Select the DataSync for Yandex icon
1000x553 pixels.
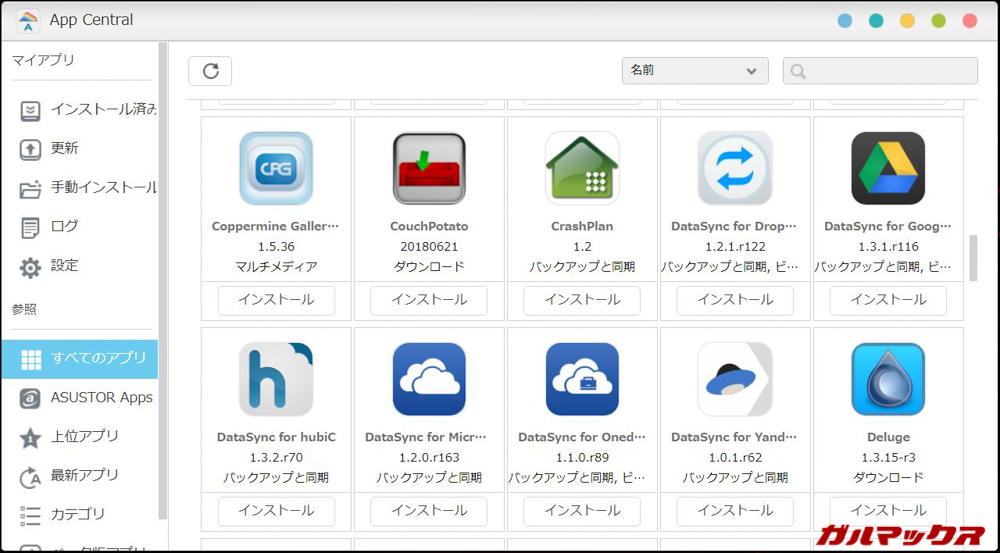(735, 379)
